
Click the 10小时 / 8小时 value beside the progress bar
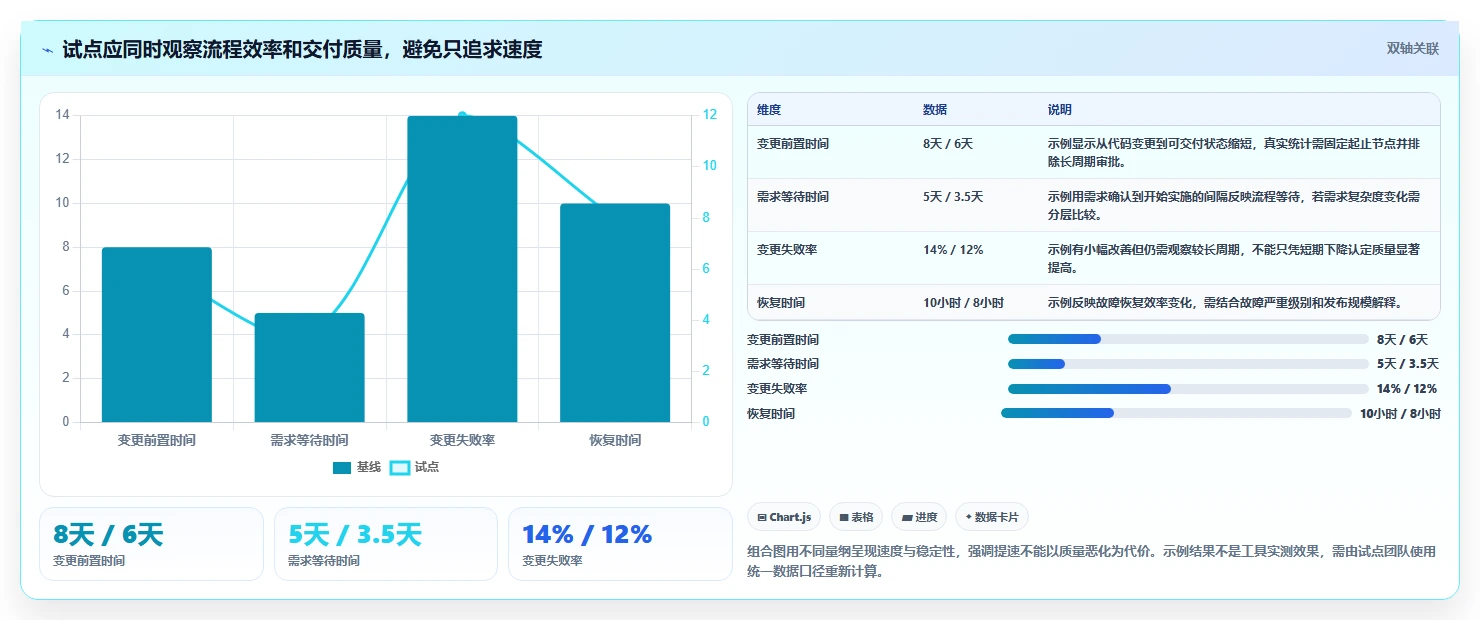[1400, 414]
